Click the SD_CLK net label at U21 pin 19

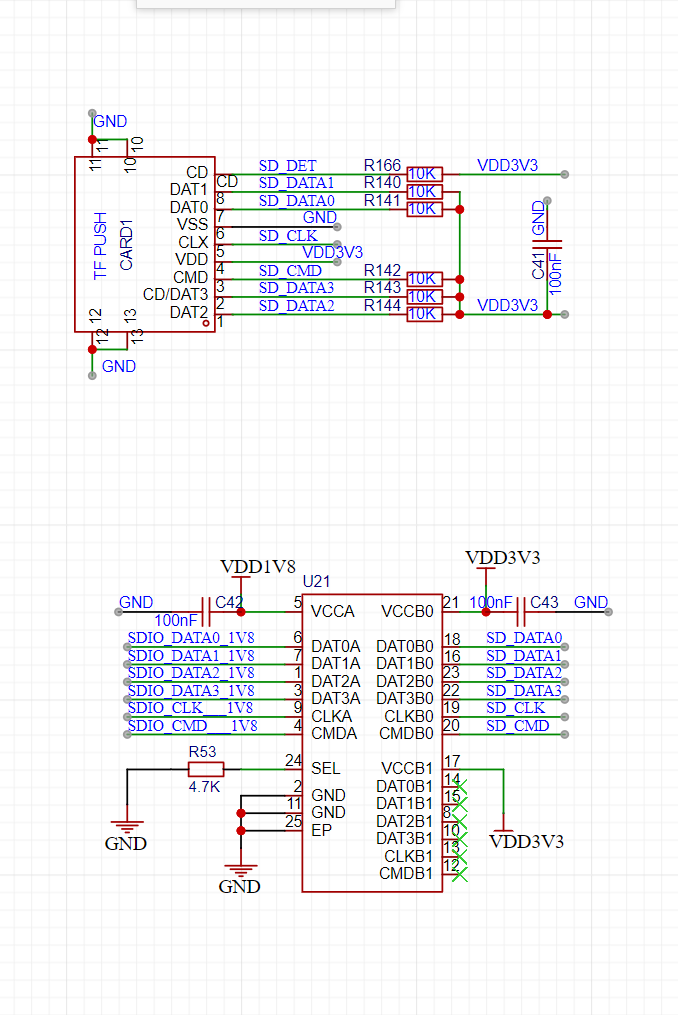click(515, 708)
